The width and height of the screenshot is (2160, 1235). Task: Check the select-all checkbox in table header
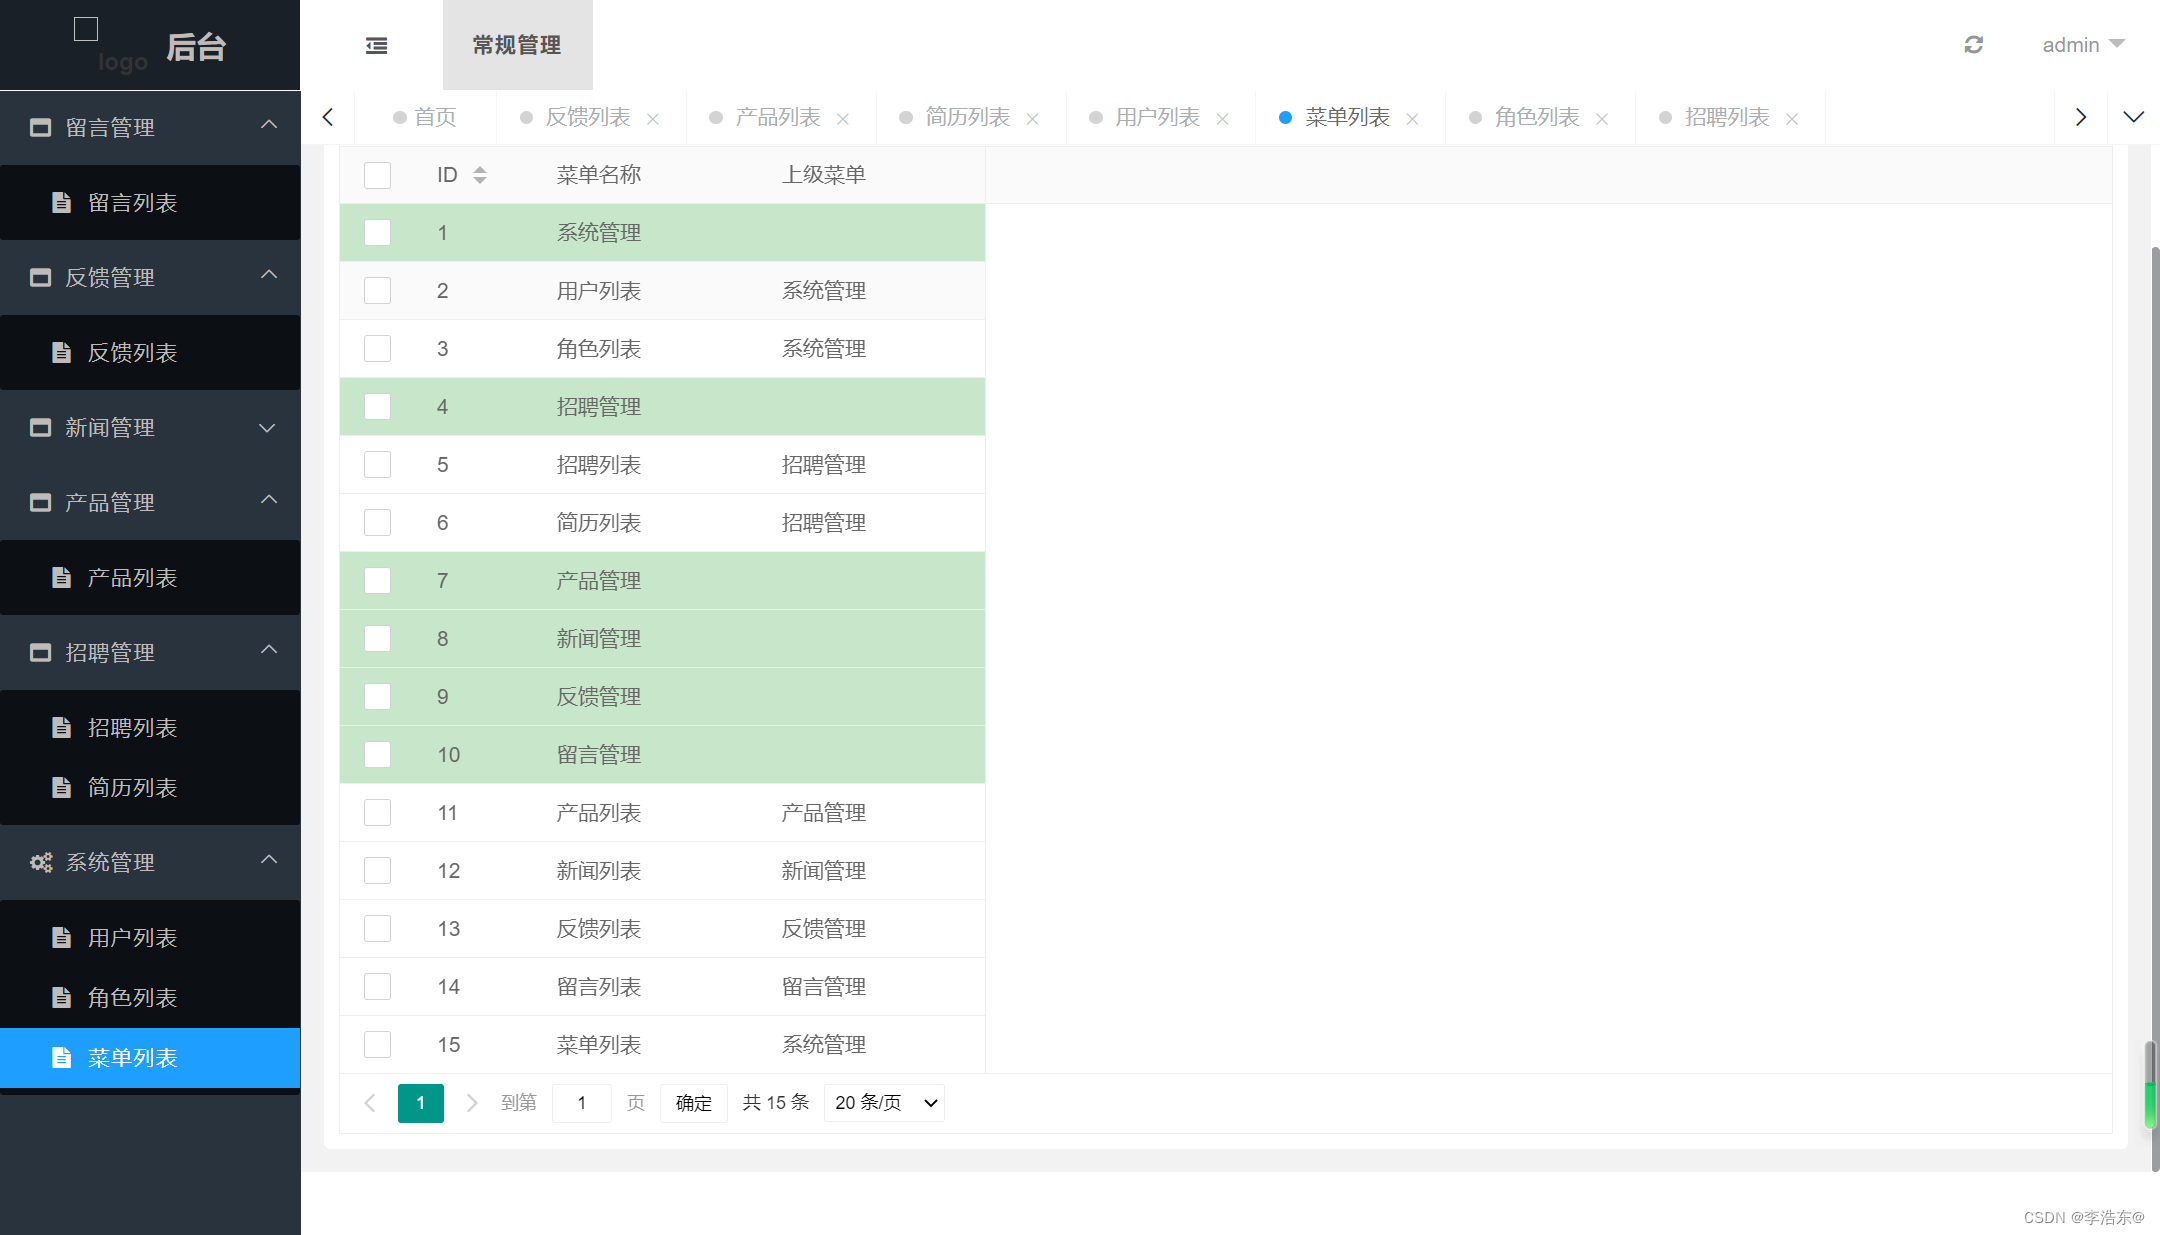[377, 175]
